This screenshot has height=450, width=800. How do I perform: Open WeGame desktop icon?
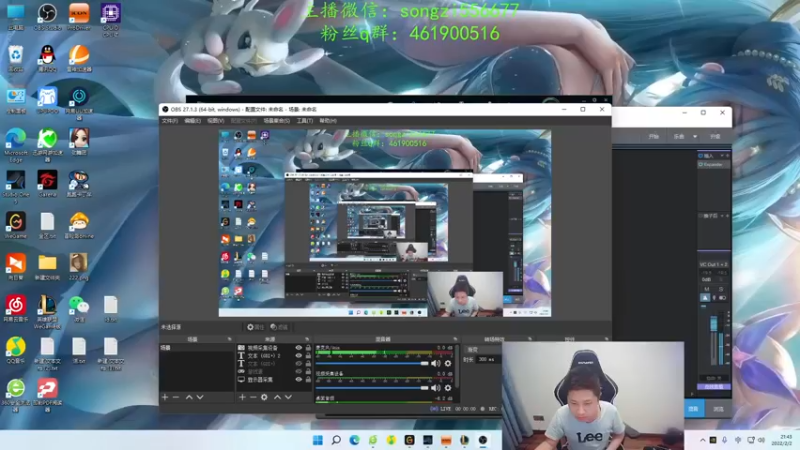coord(16,226)
